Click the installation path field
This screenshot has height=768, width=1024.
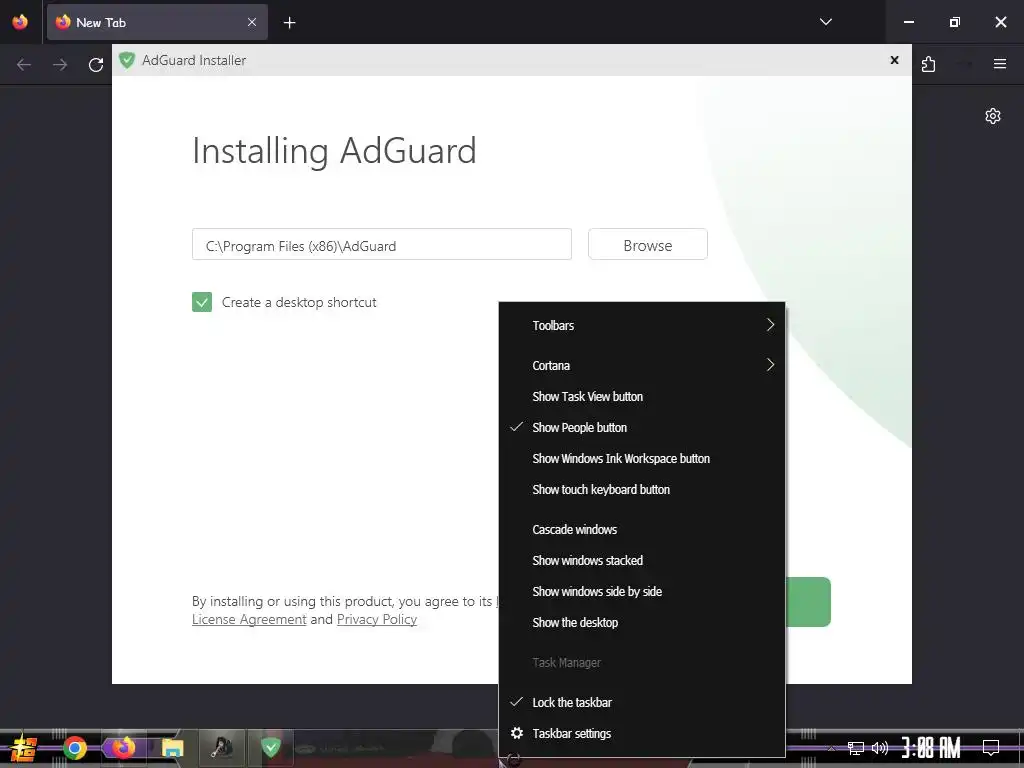pyautogui.click(x=381, y=244)
